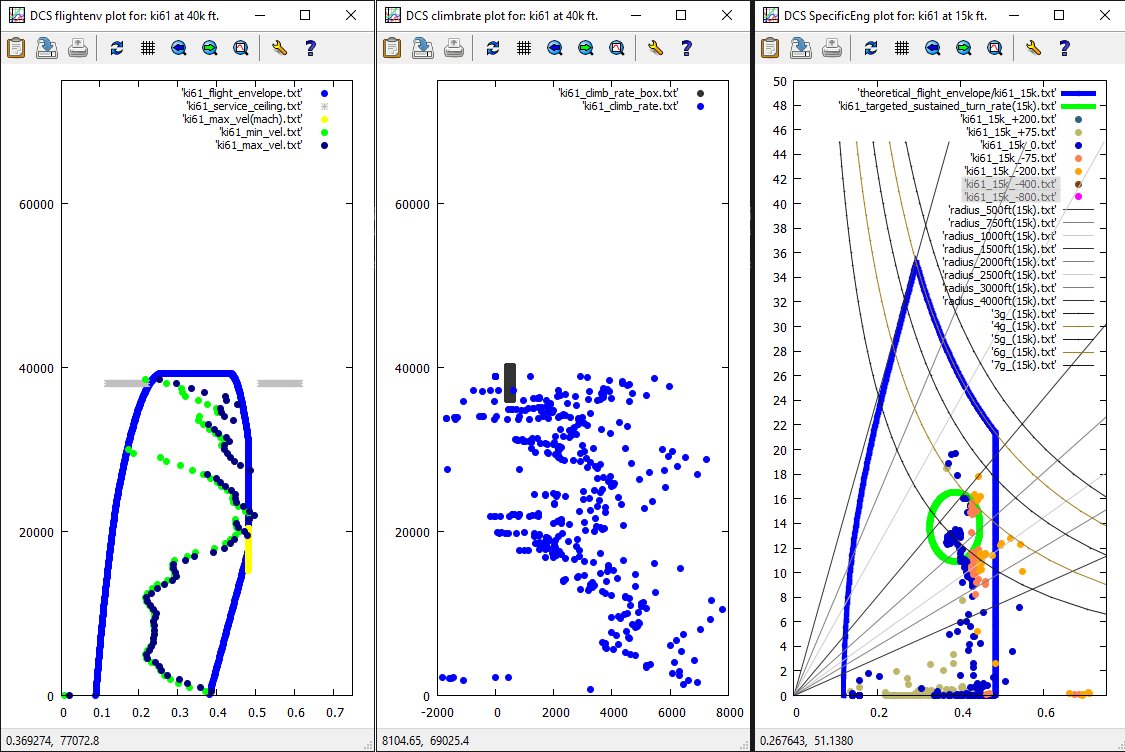Click the 'radius_500ft(15k).txt' legend label
The height and width of the screenshot is (752, 1125).
click(x=1001, y=210)
